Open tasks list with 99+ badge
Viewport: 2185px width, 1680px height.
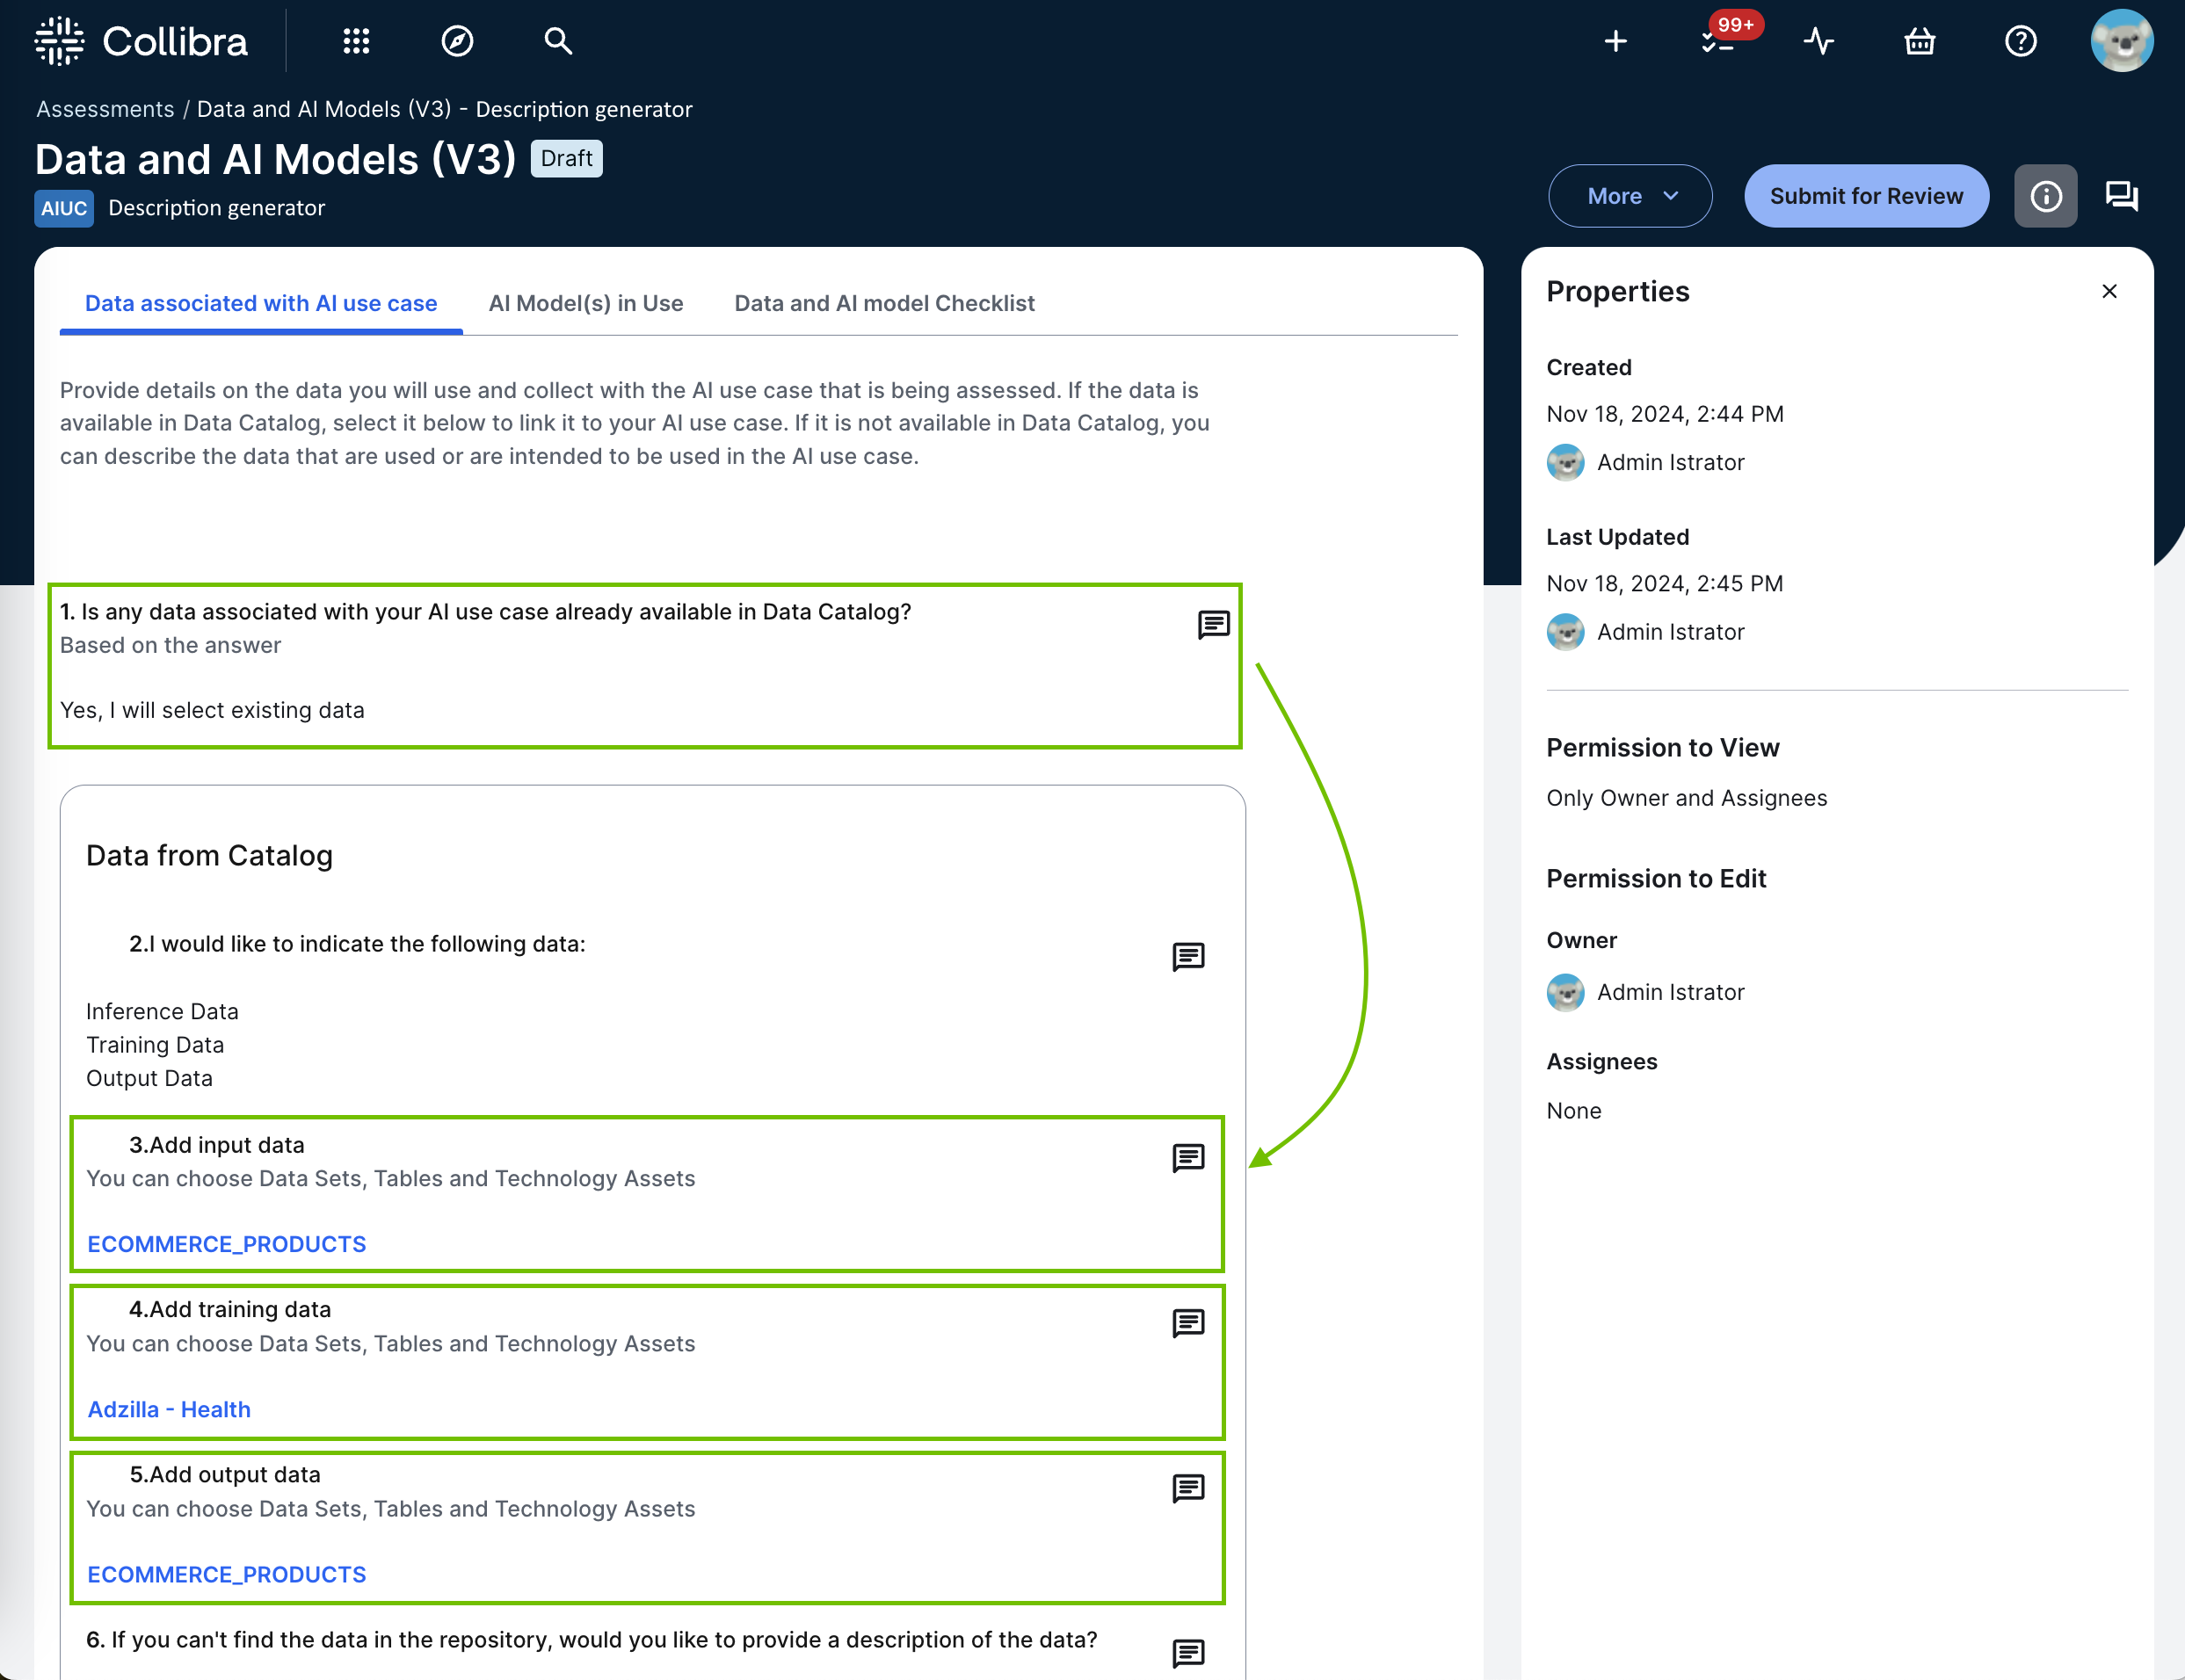(x=1717, y=41)
